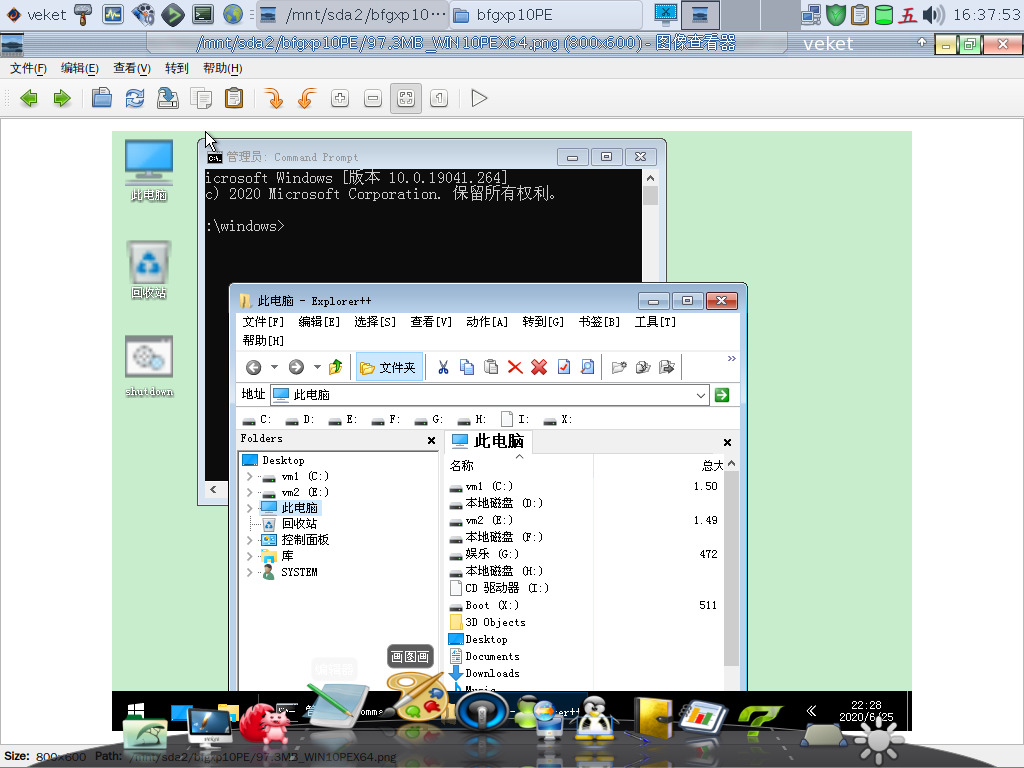Open the 转到 menu of image viewer

[176, 68]
